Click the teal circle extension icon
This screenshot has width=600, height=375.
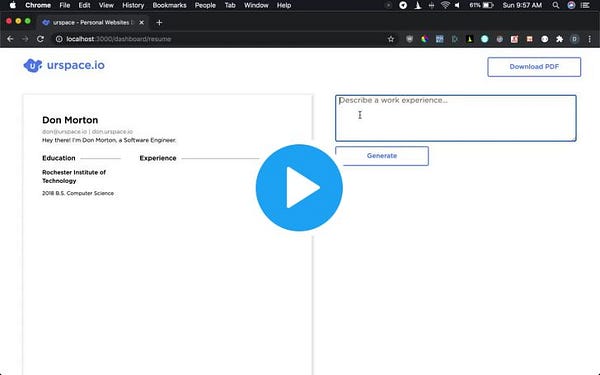coord(484,39)
